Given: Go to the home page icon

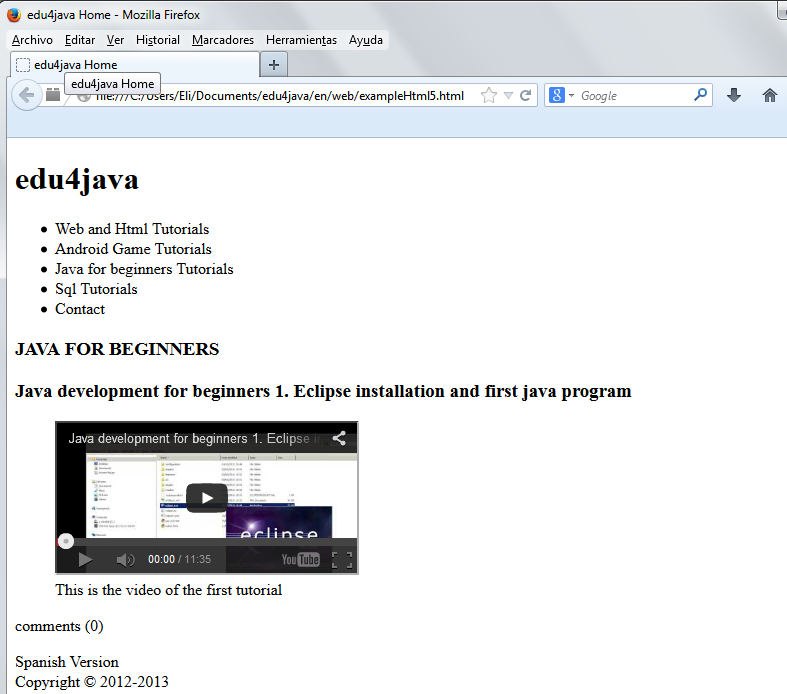Looking at the screenshot, I should pos(769,95).
